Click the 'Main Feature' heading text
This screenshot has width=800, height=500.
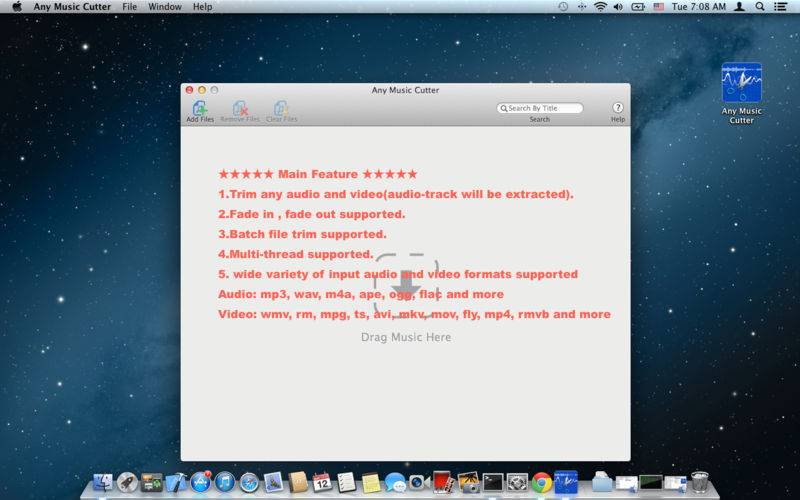click(317, 174)
